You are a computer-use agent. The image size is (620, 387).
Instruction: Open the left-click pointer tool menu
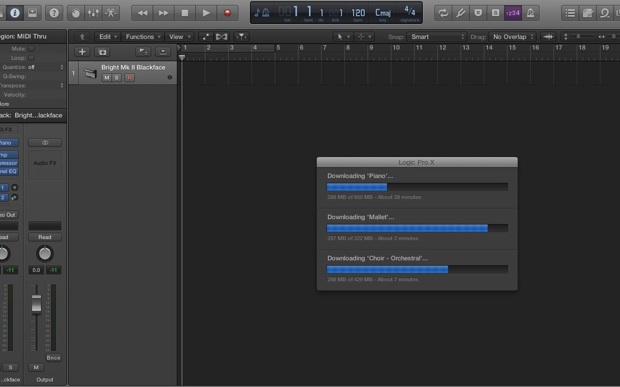(342, 37)
